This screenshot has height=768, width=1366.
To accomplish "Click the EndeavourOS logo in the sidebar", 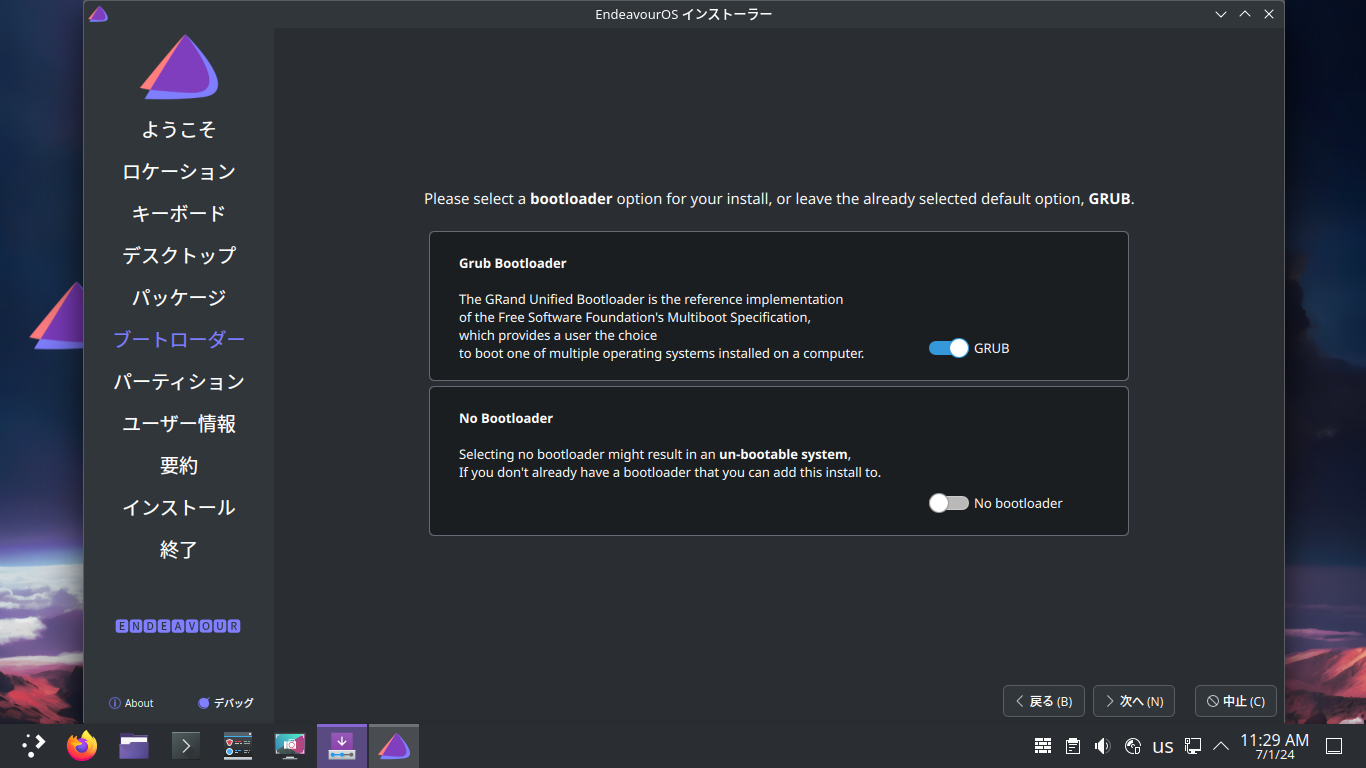I will [179, 67].
